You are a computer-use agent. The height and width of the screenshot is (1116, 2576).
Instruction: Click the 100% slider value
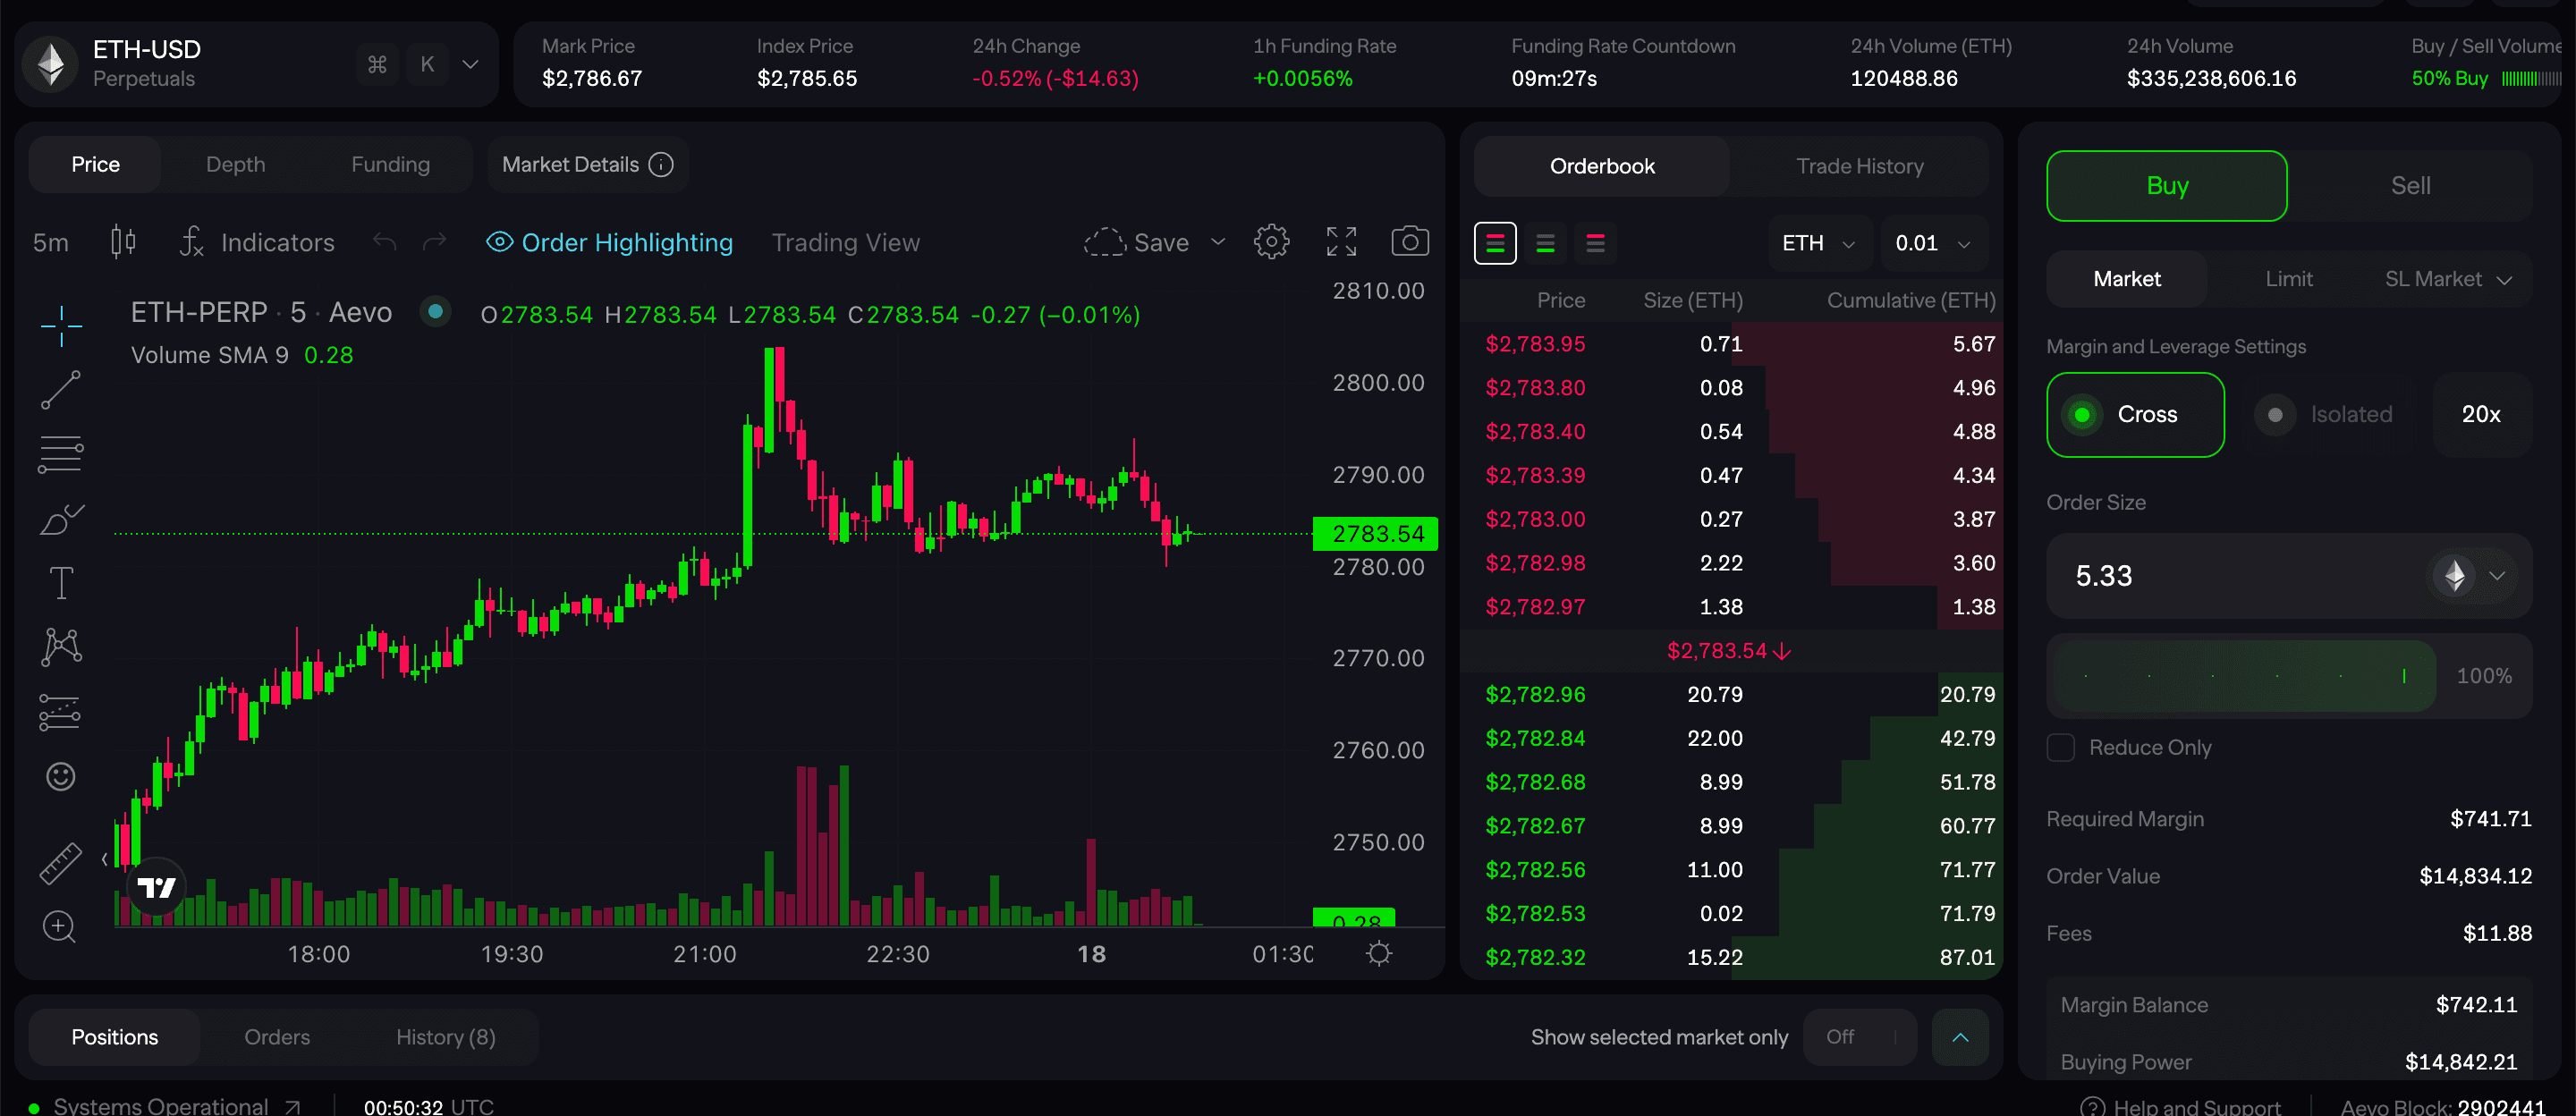(x=2484, y=676)
